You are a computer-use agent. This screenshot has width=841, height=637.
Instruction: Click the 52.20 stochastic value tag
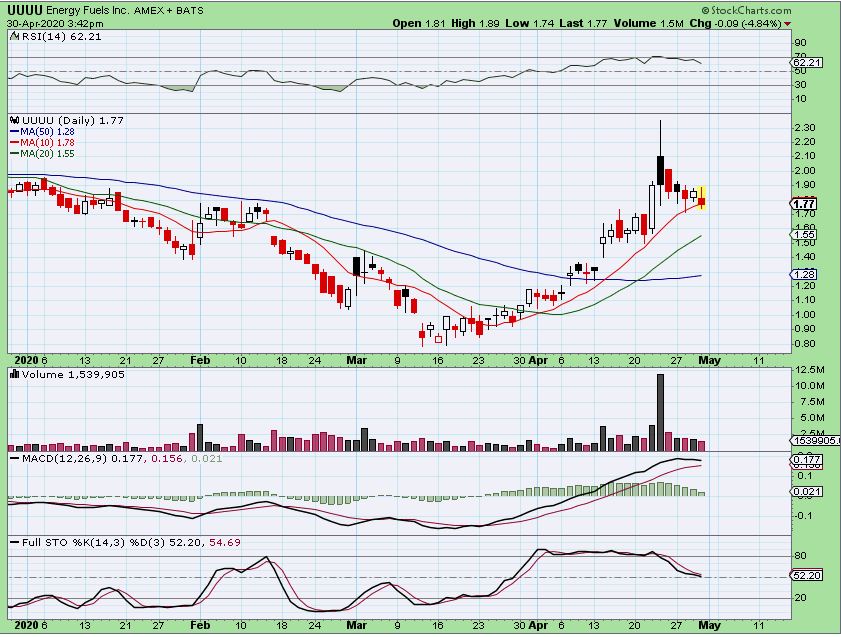[806, 576]
